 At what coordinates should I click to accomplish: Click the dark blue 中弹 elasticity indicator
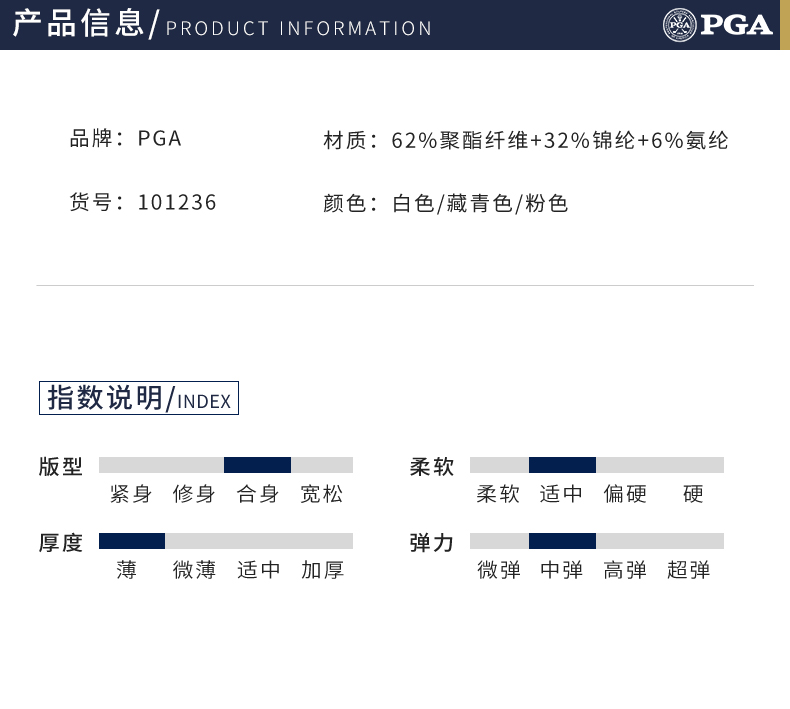(x=562, y=541)
